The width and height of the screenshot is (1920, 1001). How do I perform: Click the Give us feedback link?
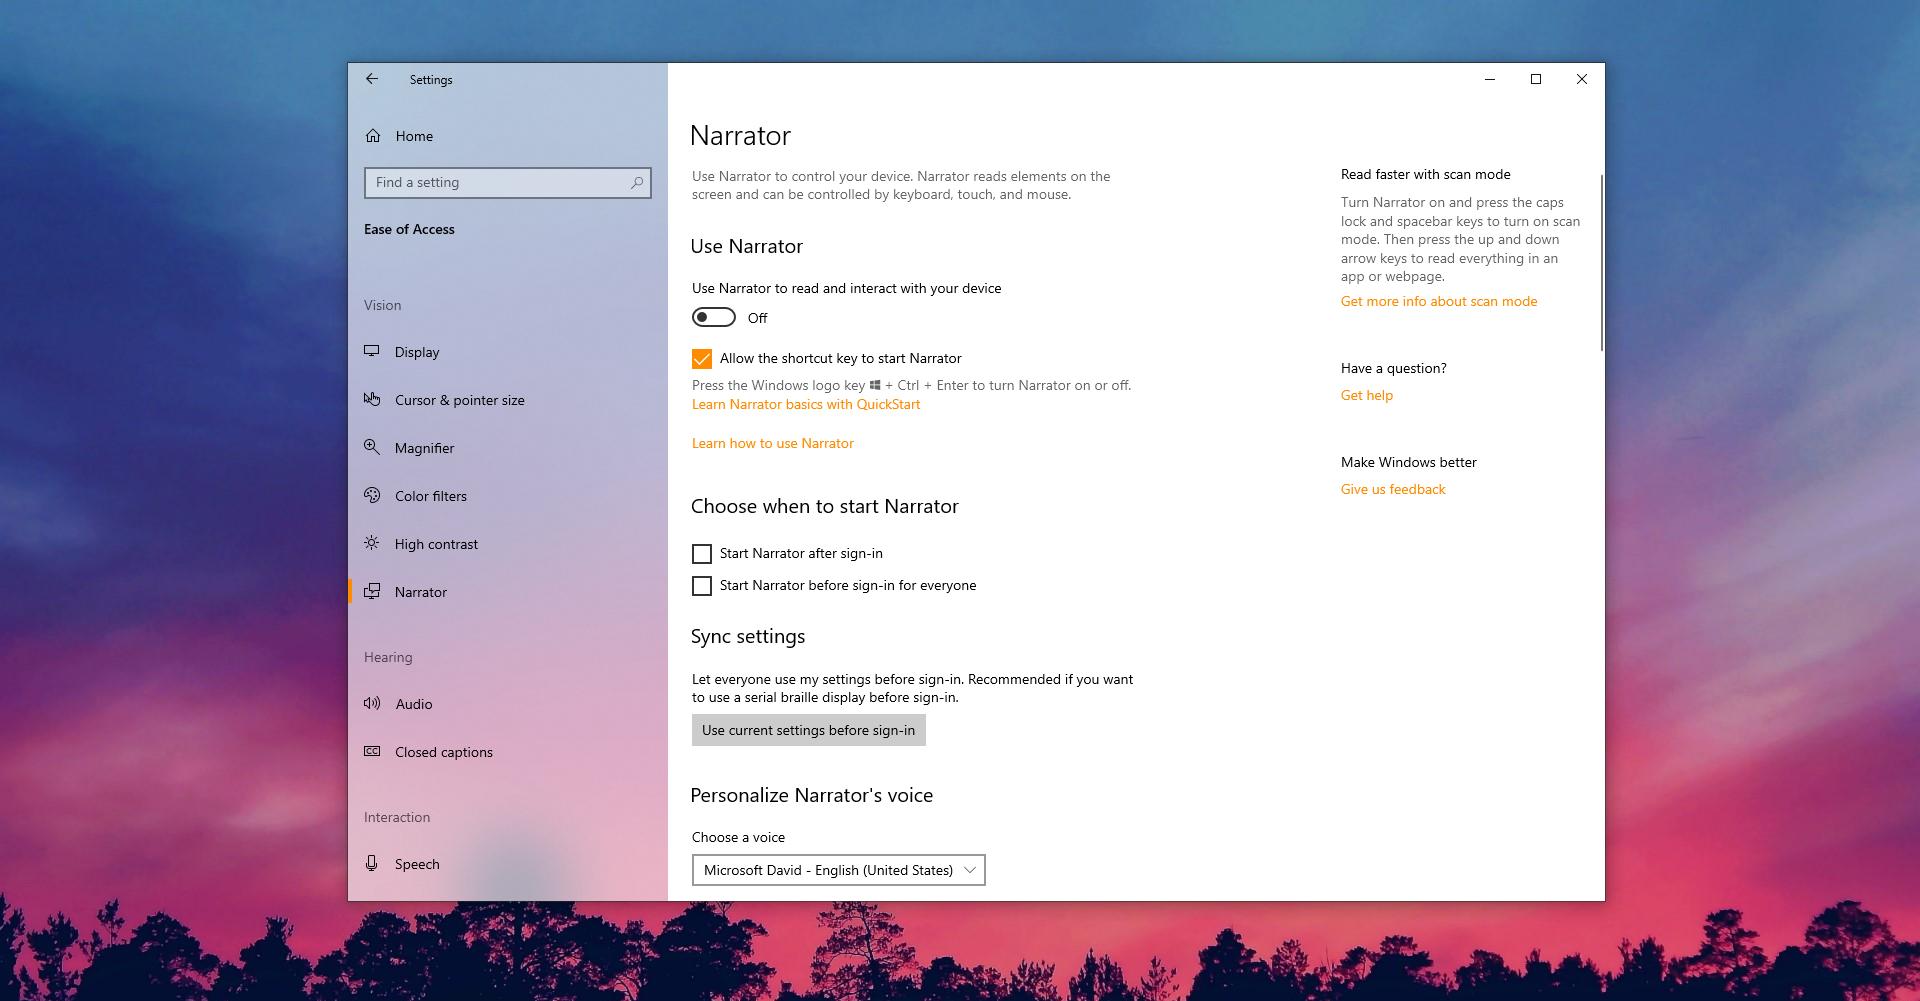click(1393, 489)
